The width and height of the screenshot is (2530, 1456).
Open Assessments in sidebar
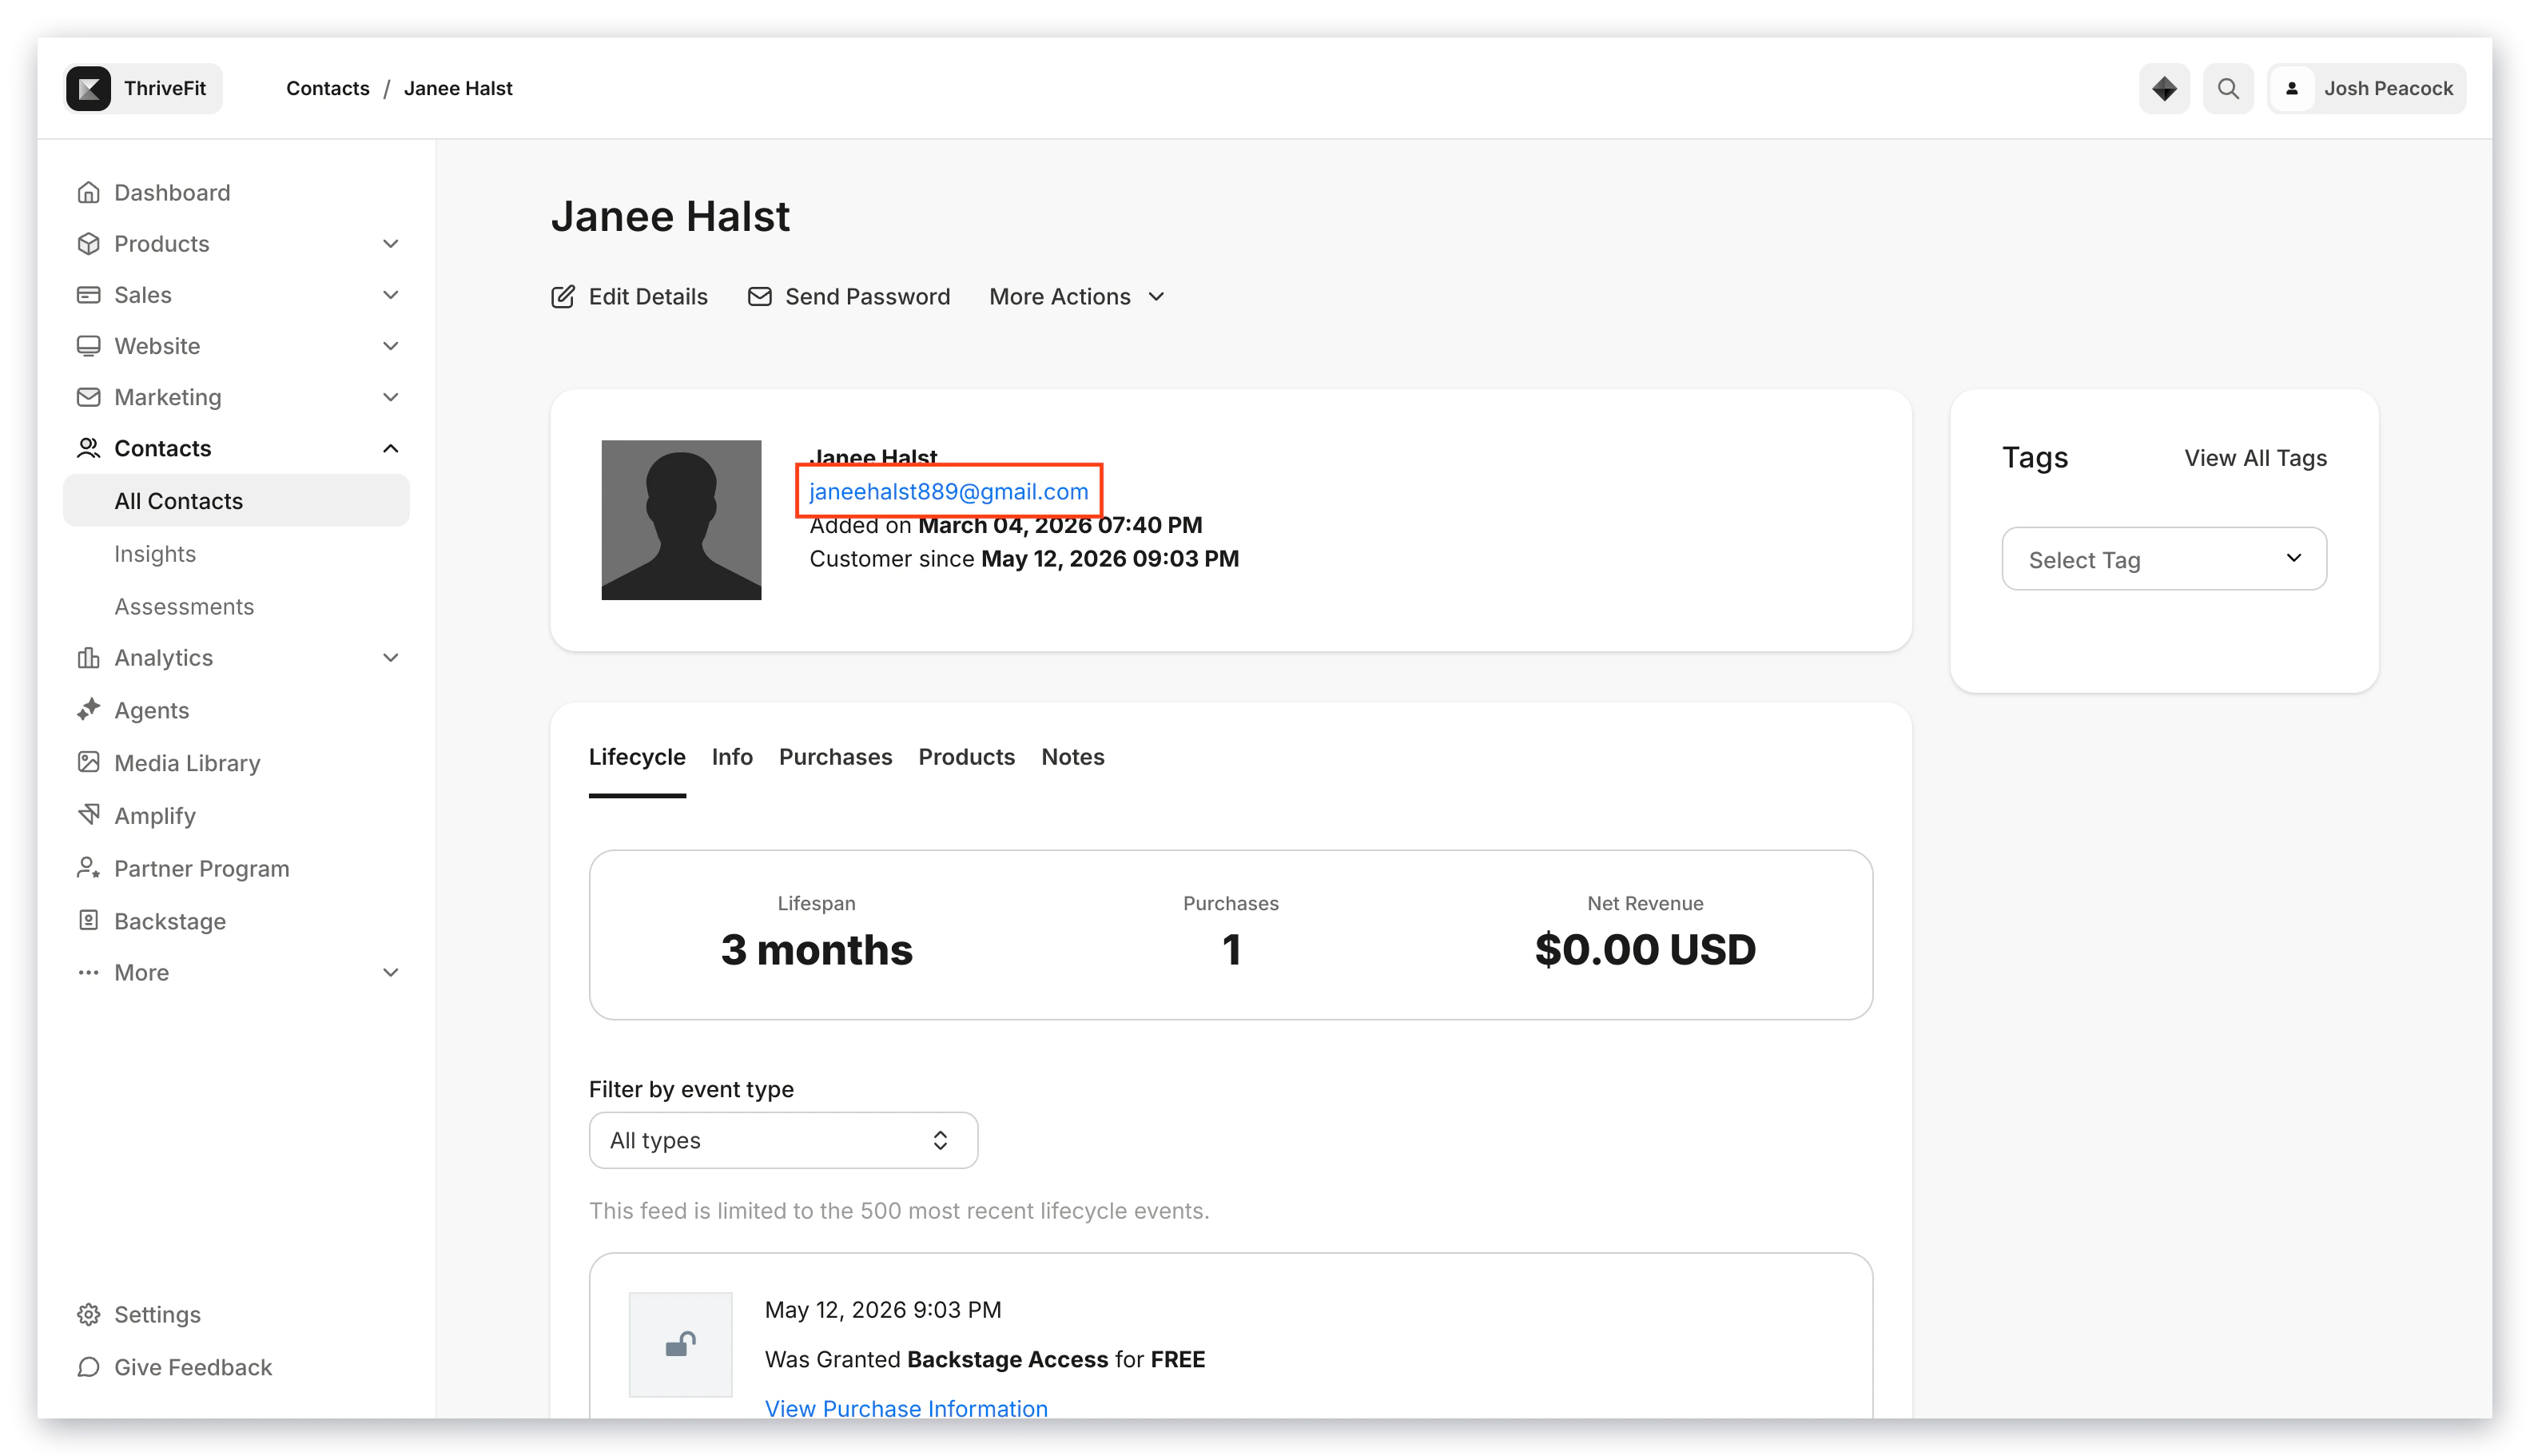pyautogui.click(x=184, y=606)
